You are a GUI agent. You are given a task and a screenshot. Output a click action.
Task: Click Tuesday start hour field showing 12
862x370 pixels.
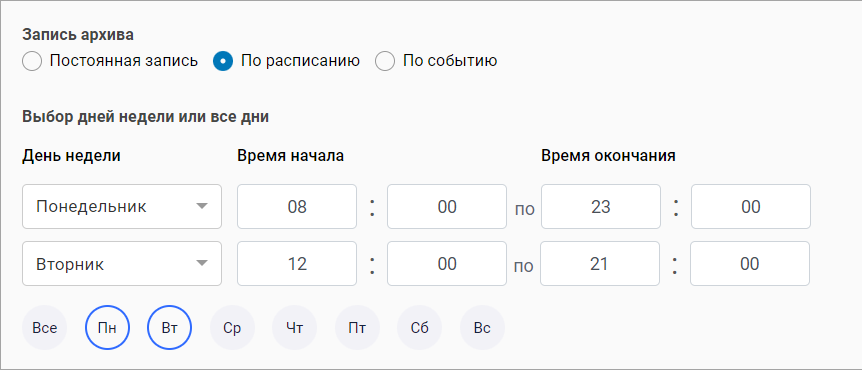pyautogui.click(x=297, y=264)
